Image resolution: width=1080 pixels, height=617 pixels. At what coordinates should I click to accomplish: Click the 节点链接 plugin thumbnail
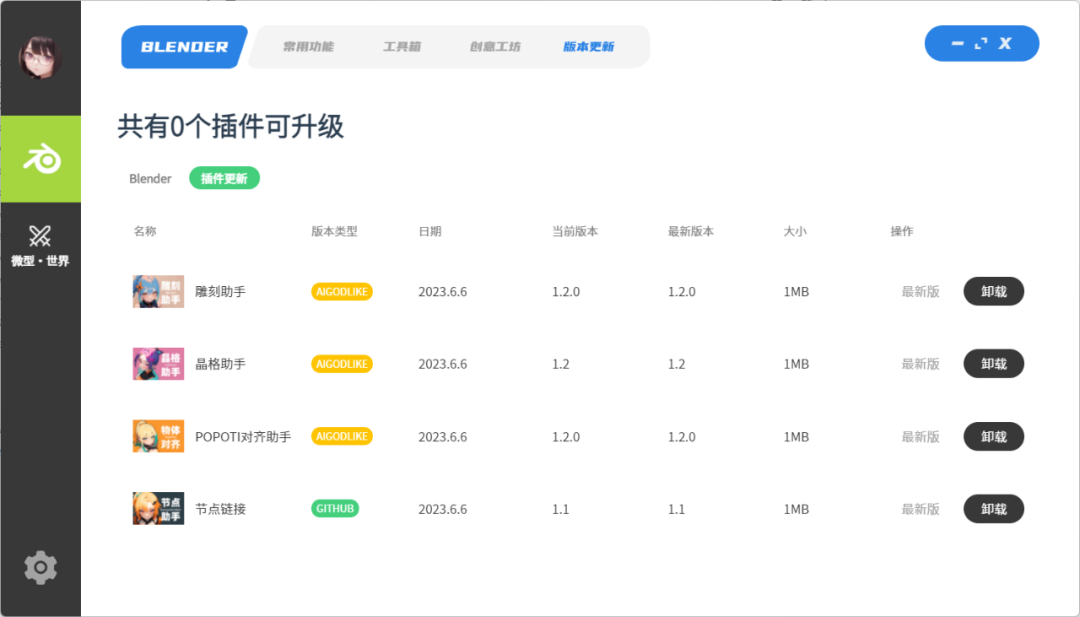158,509
